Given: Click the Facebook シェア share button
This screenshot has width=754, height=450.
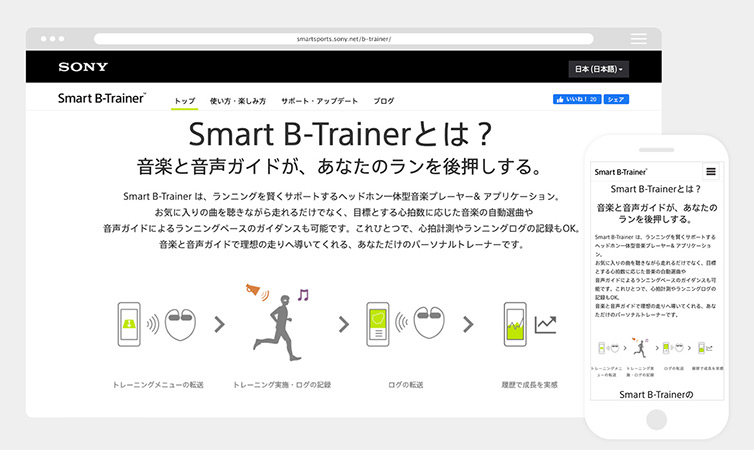Looking at the screenshot, I should pos(616,99).
